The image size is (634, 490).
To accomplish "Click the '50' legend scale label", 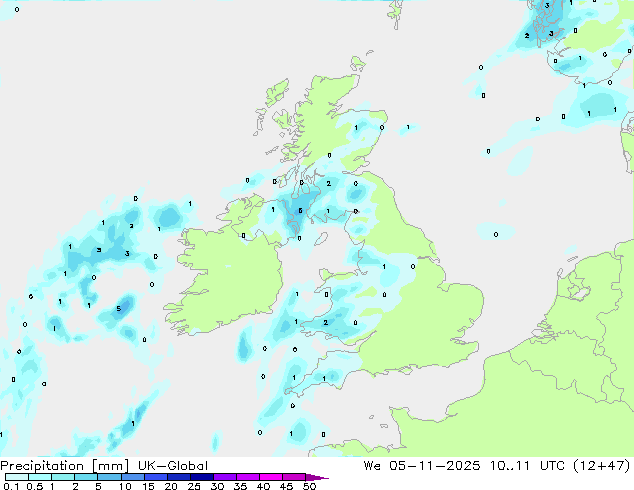I will [x=309, y=486].
